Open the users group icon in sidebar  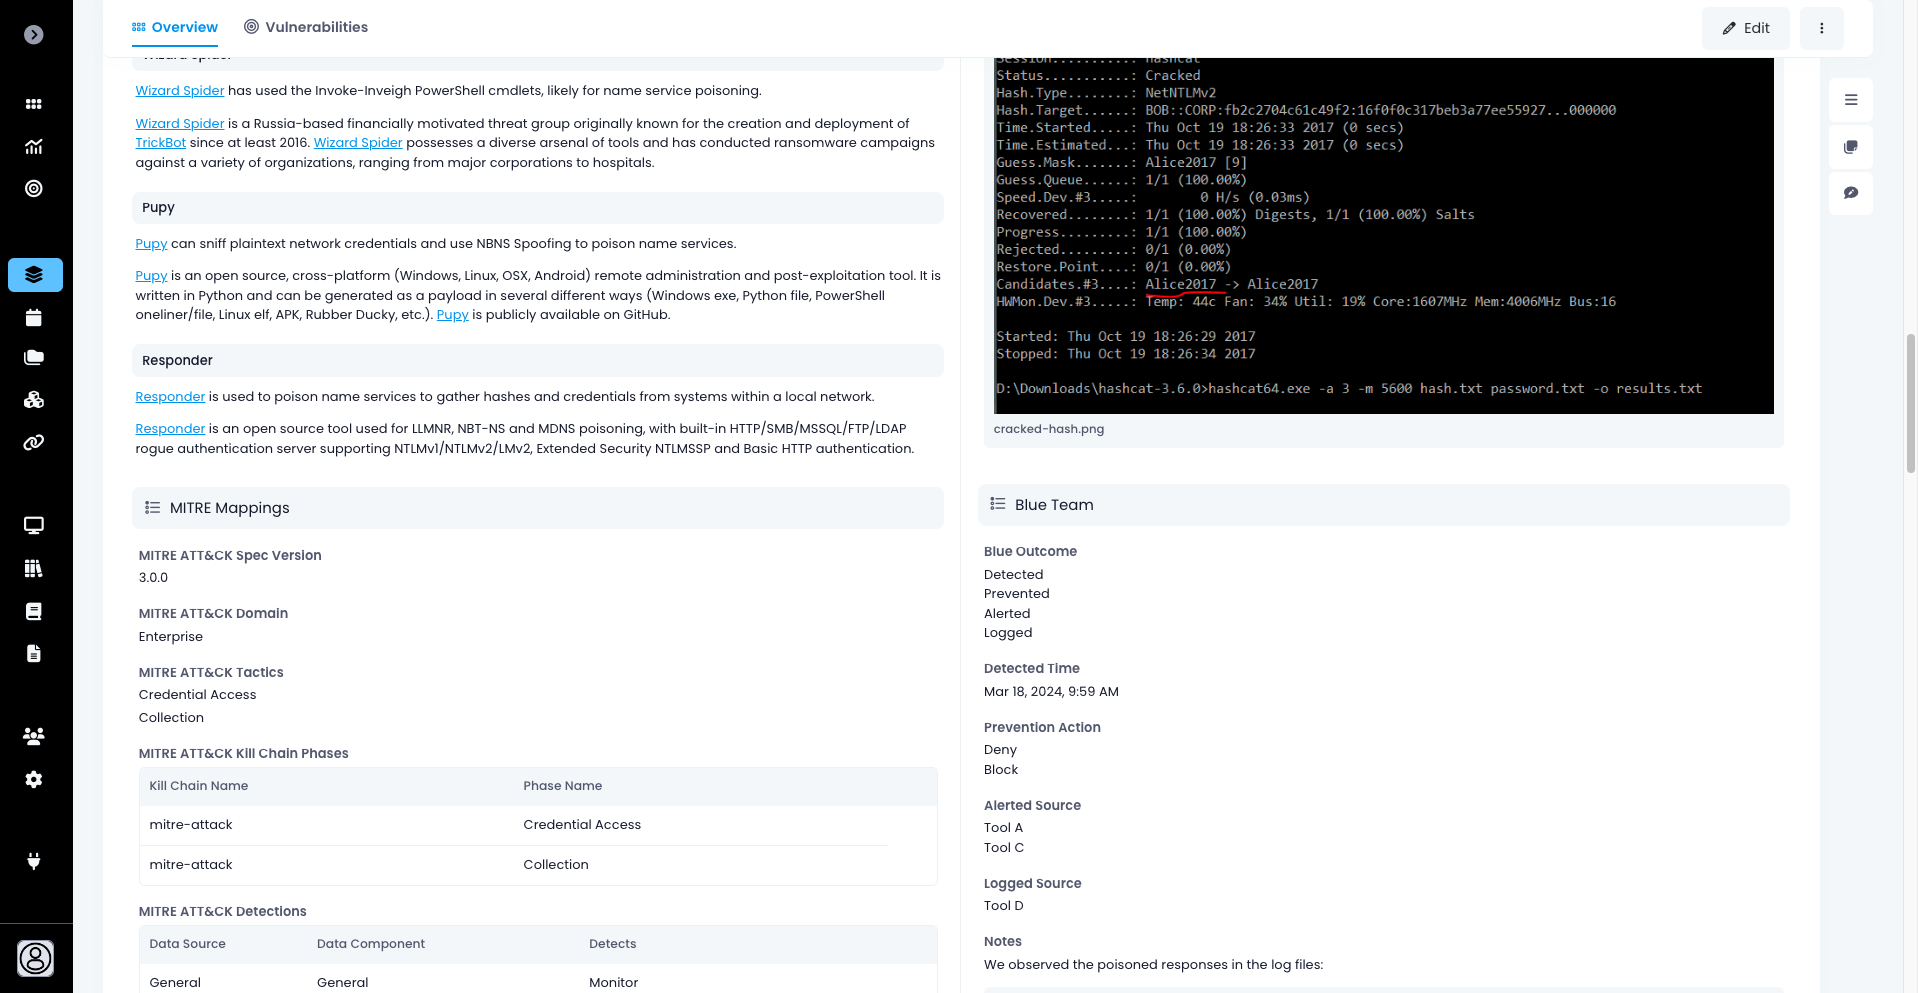coord(34,737)
